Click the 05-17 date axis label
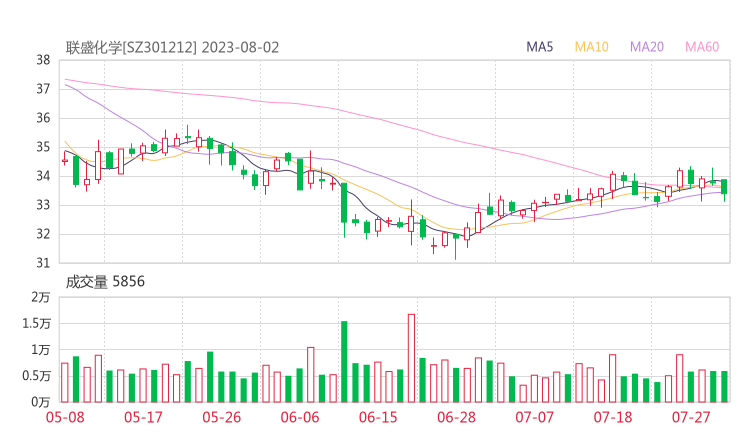This screenshot has height=440, width=740. tap(143, 417)
